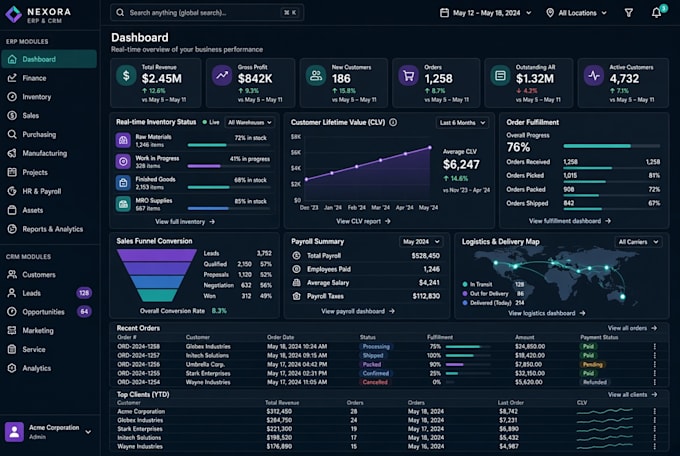Viewport: 680px width, 456px height.
Task: Click the MRO Supplies icon
Action: [123, 204]
